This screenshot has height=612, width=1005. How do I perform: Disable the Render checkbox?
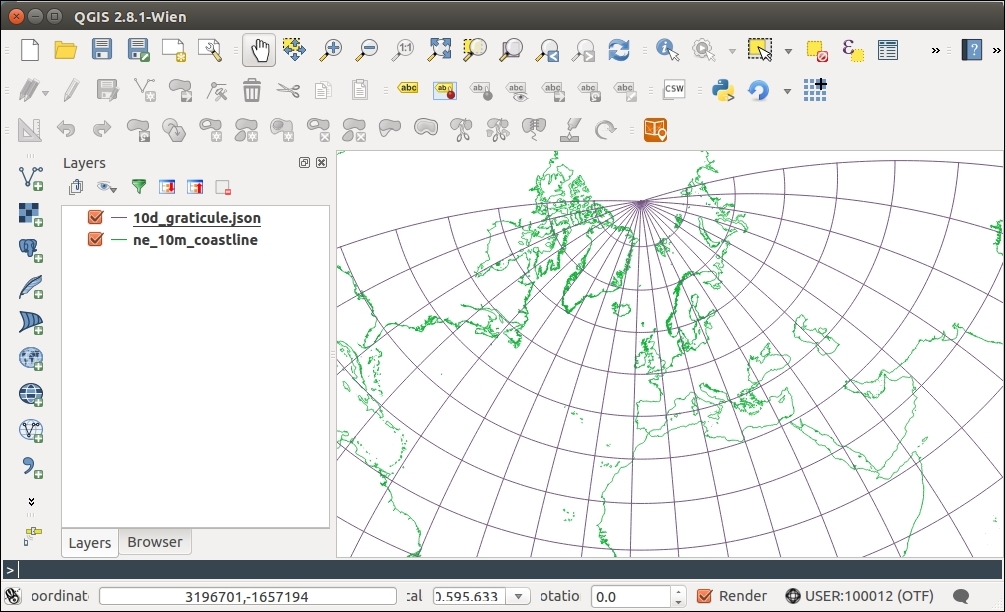point(704,596)
